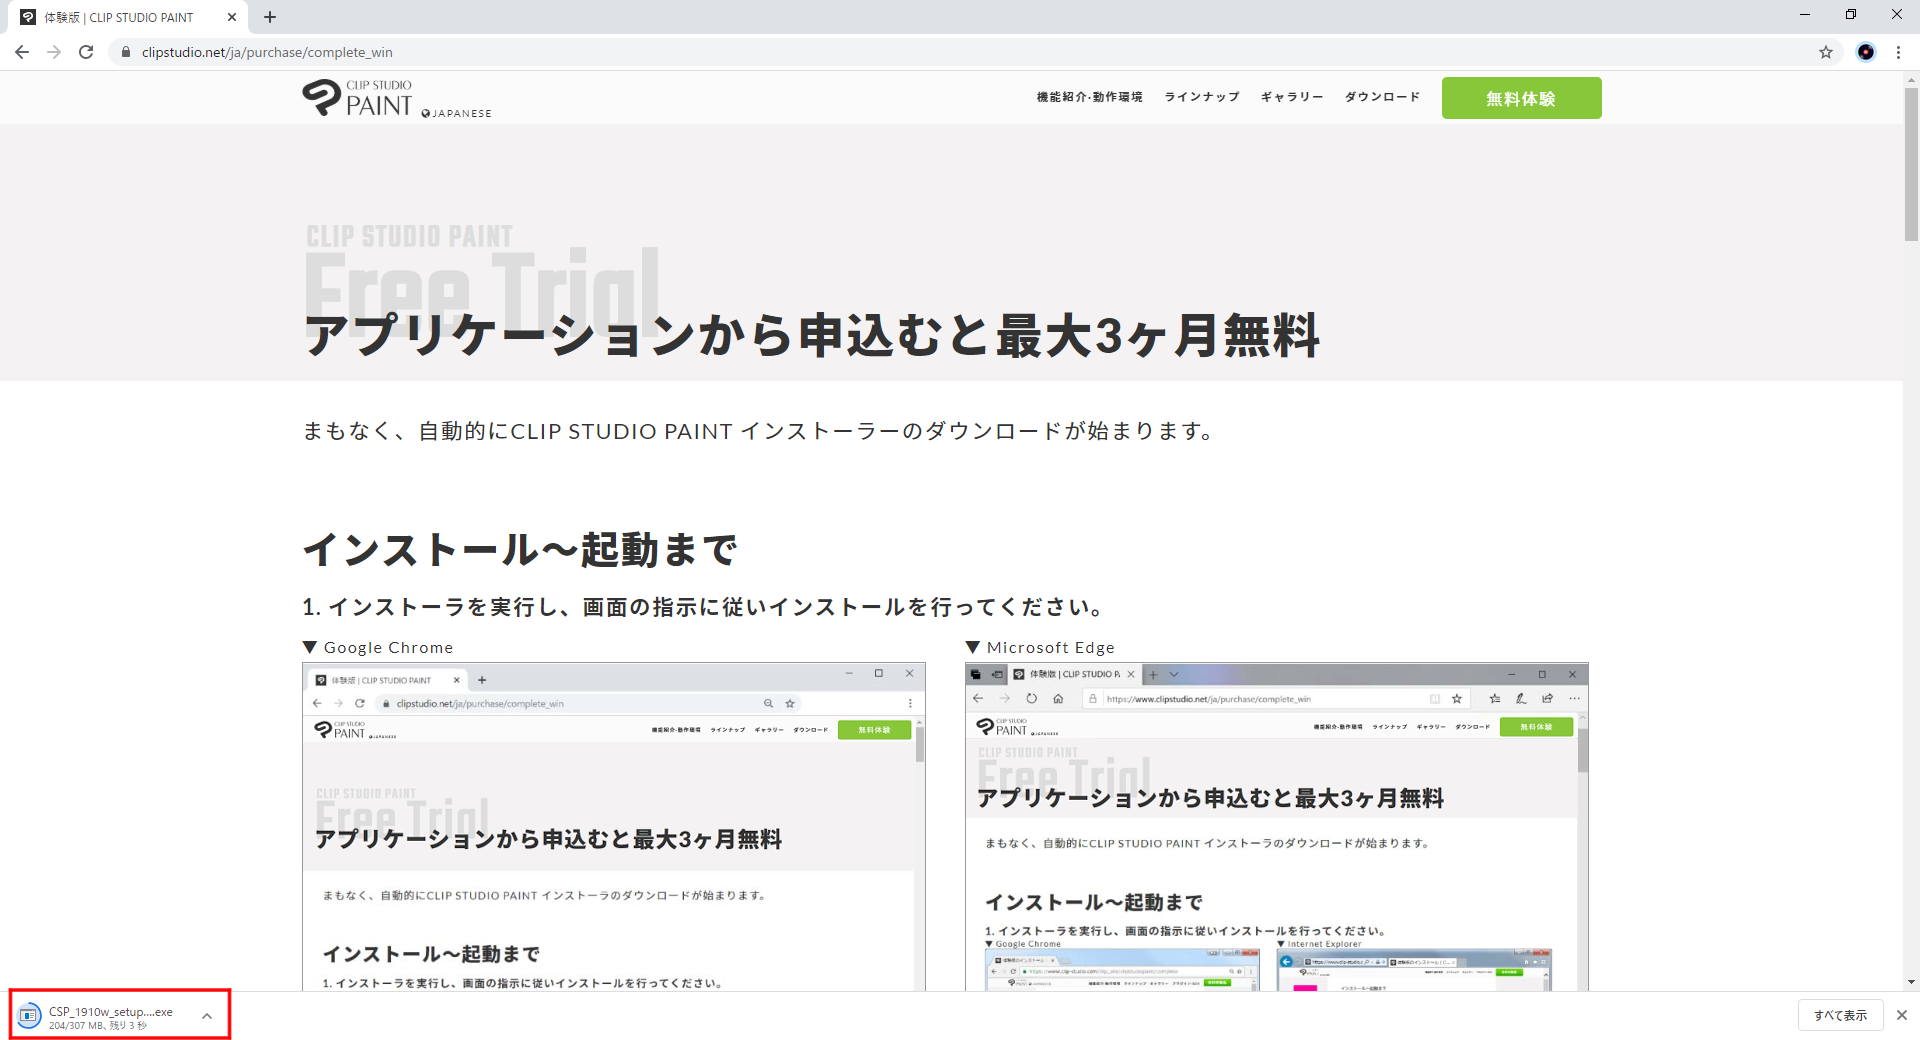The width and height of the screenshot is (1920, 1040).
Task: Bookmark this page with star icon
Action: point(1825,52)
